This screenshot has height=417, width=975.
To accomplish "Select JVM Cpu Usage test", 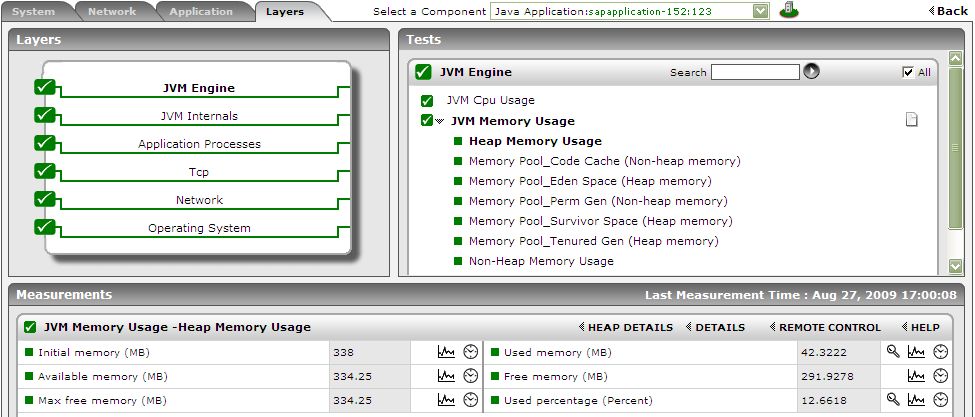I will tap(490, 100).
